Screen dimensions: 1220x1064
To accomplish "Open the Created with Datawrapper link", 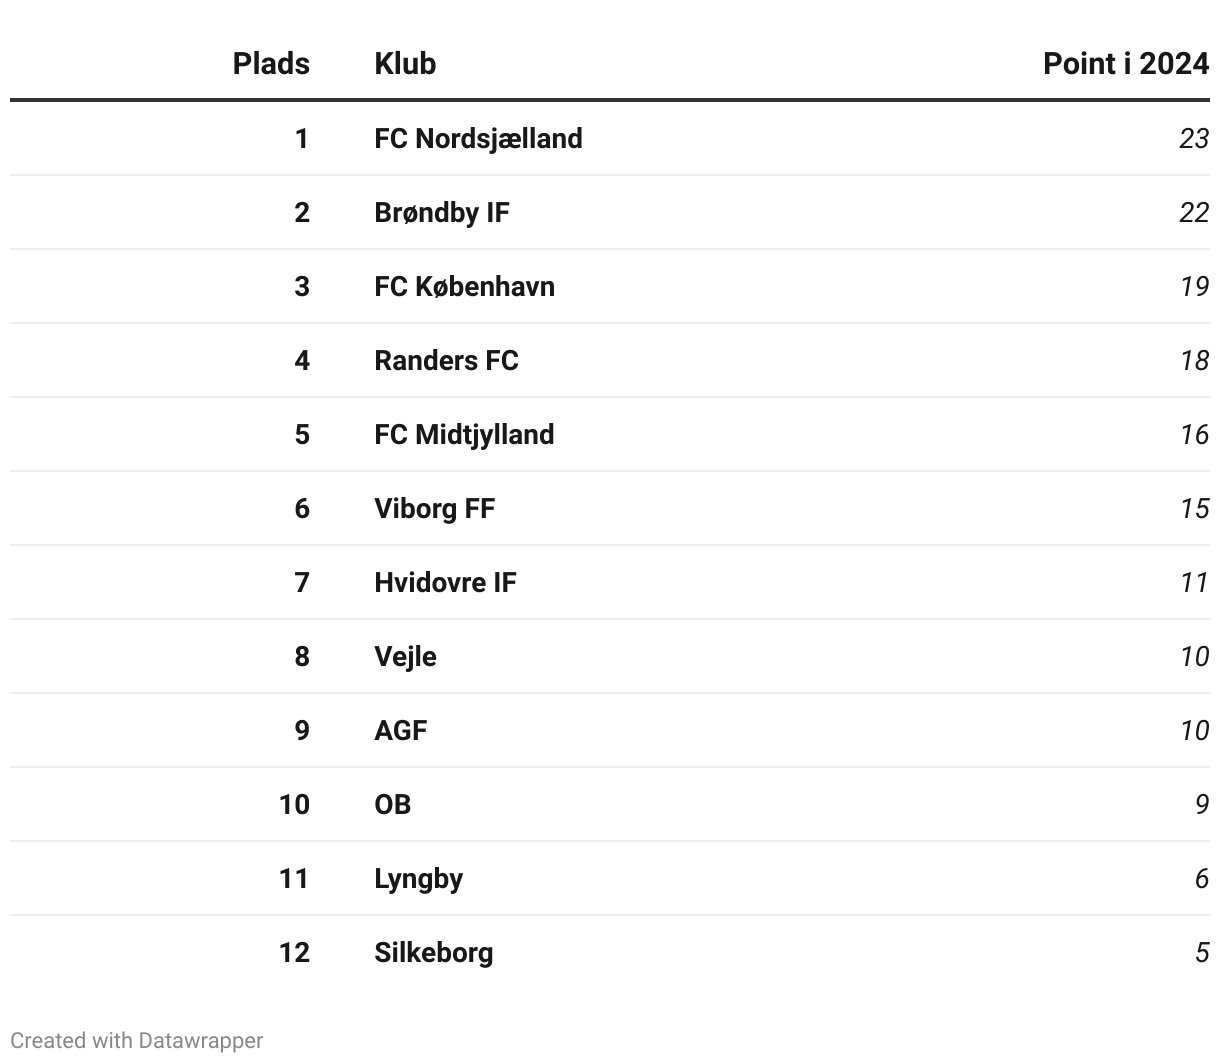I will pos(137,1040).
